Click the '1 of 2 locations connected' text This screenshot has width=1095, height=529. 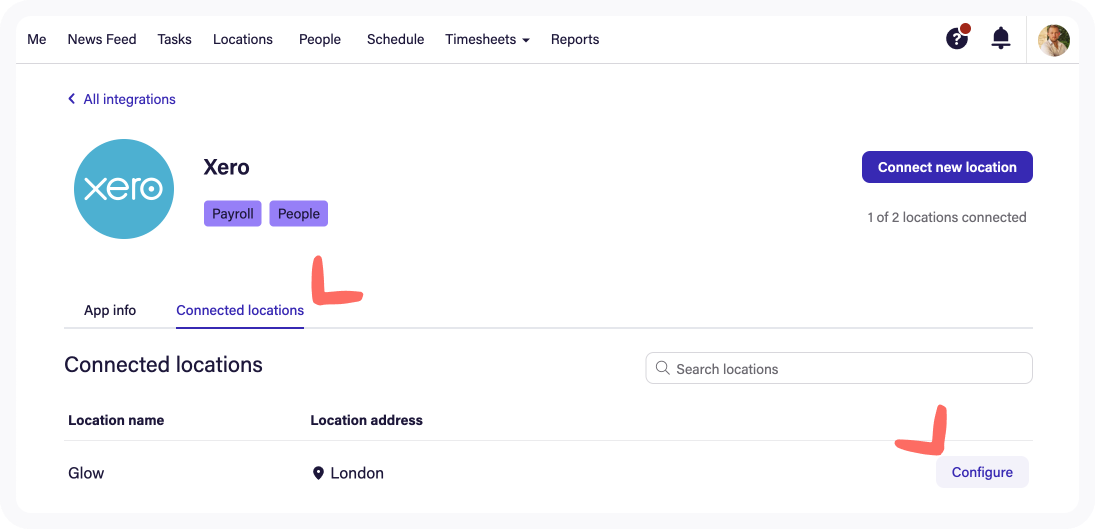[x=947, y=217]
